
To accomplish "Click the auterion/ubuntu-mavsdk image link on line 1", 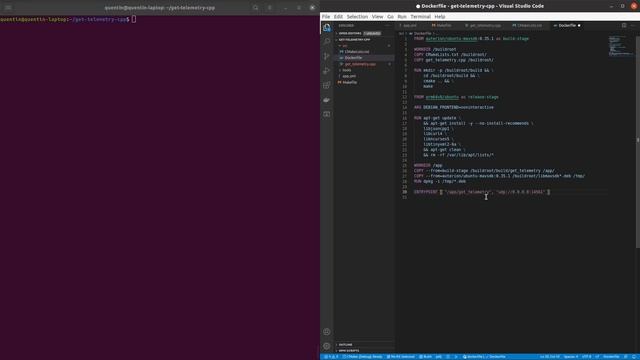I will pos(451,39).
